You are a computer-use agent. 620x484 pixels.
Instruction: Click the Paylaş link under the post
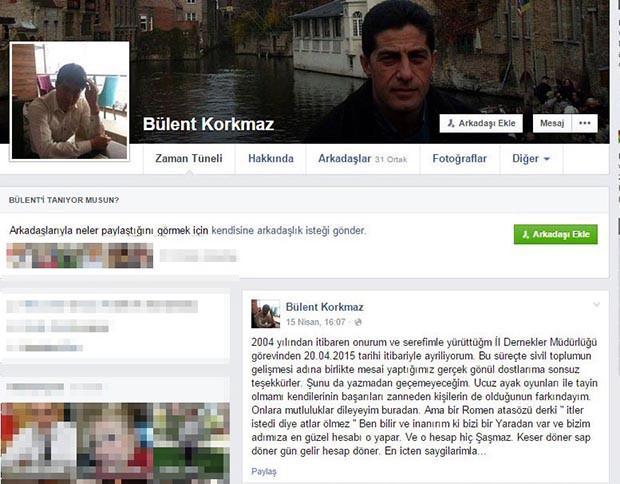point(264,471)
